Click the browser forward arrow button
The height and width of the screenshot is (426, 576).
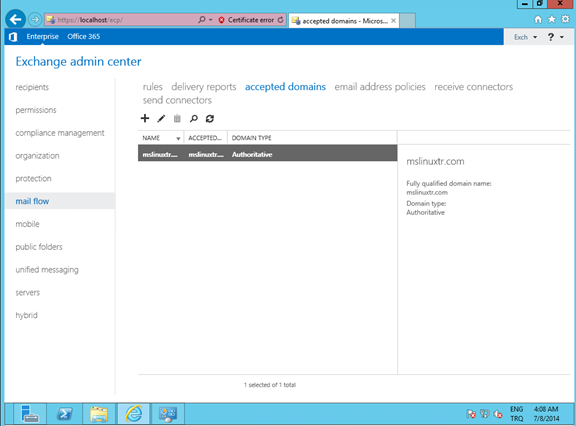tap(35, 19)
